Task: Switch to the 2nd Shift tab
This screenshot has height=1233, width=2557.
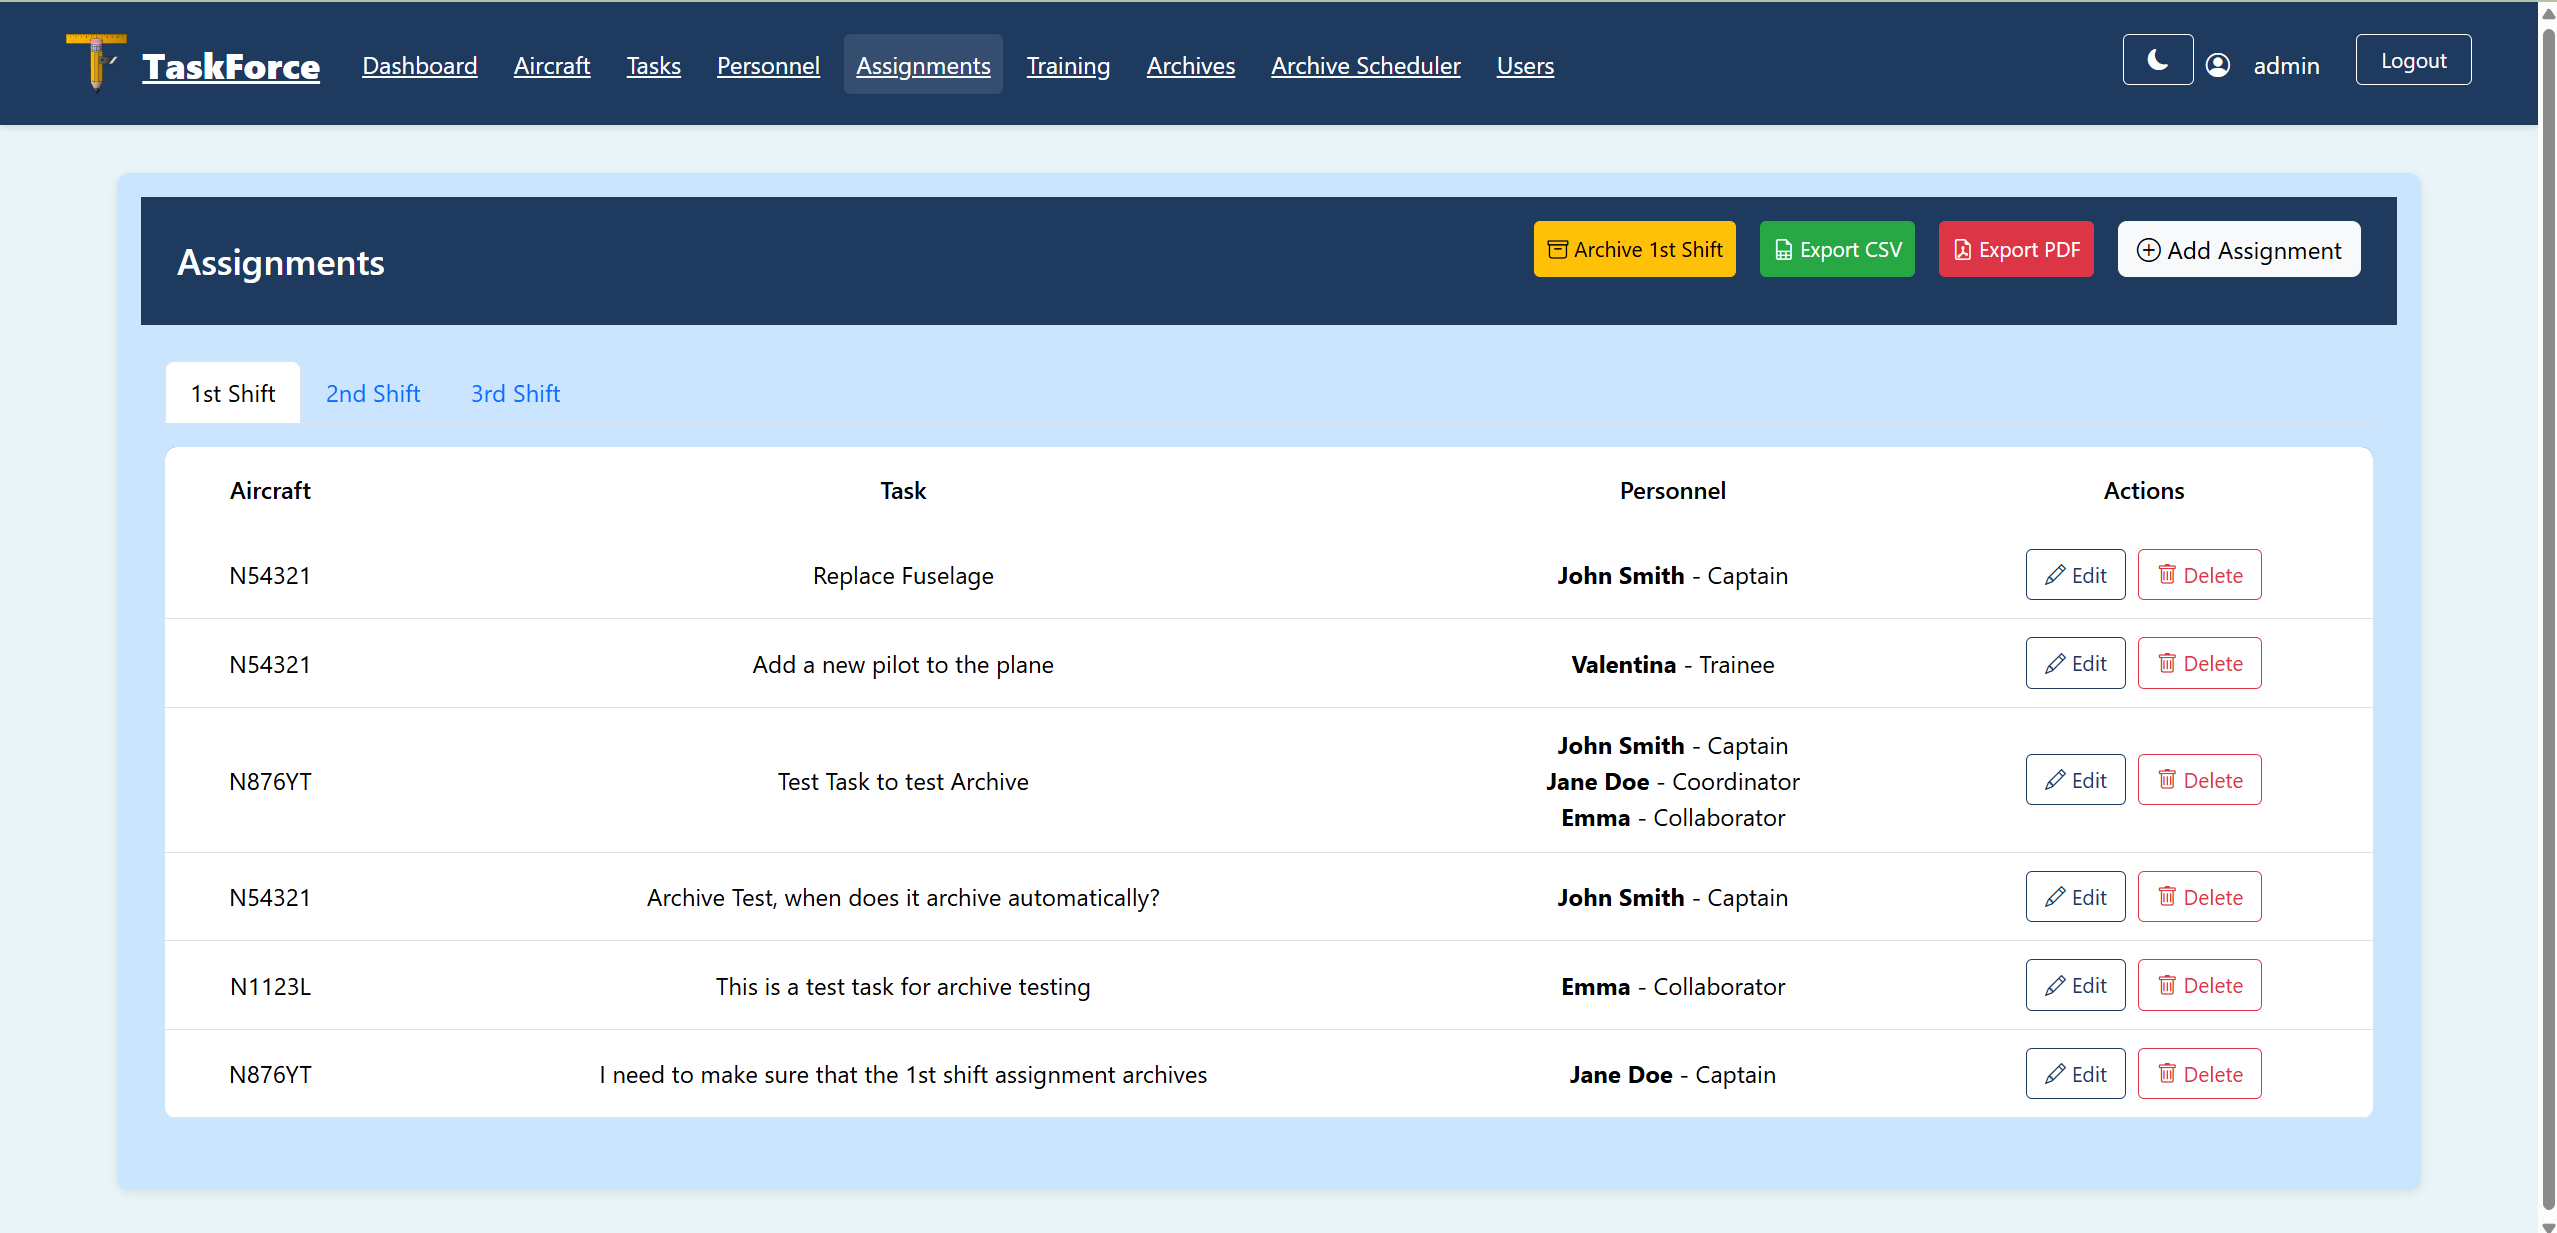Action: [x=373, y=394]
